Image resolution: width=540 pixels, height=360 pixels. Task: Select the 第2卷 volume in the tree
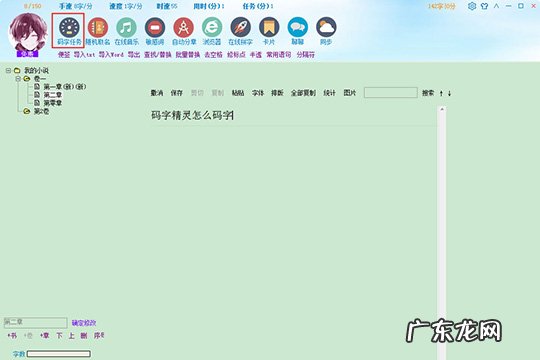(x=41, y=111)
